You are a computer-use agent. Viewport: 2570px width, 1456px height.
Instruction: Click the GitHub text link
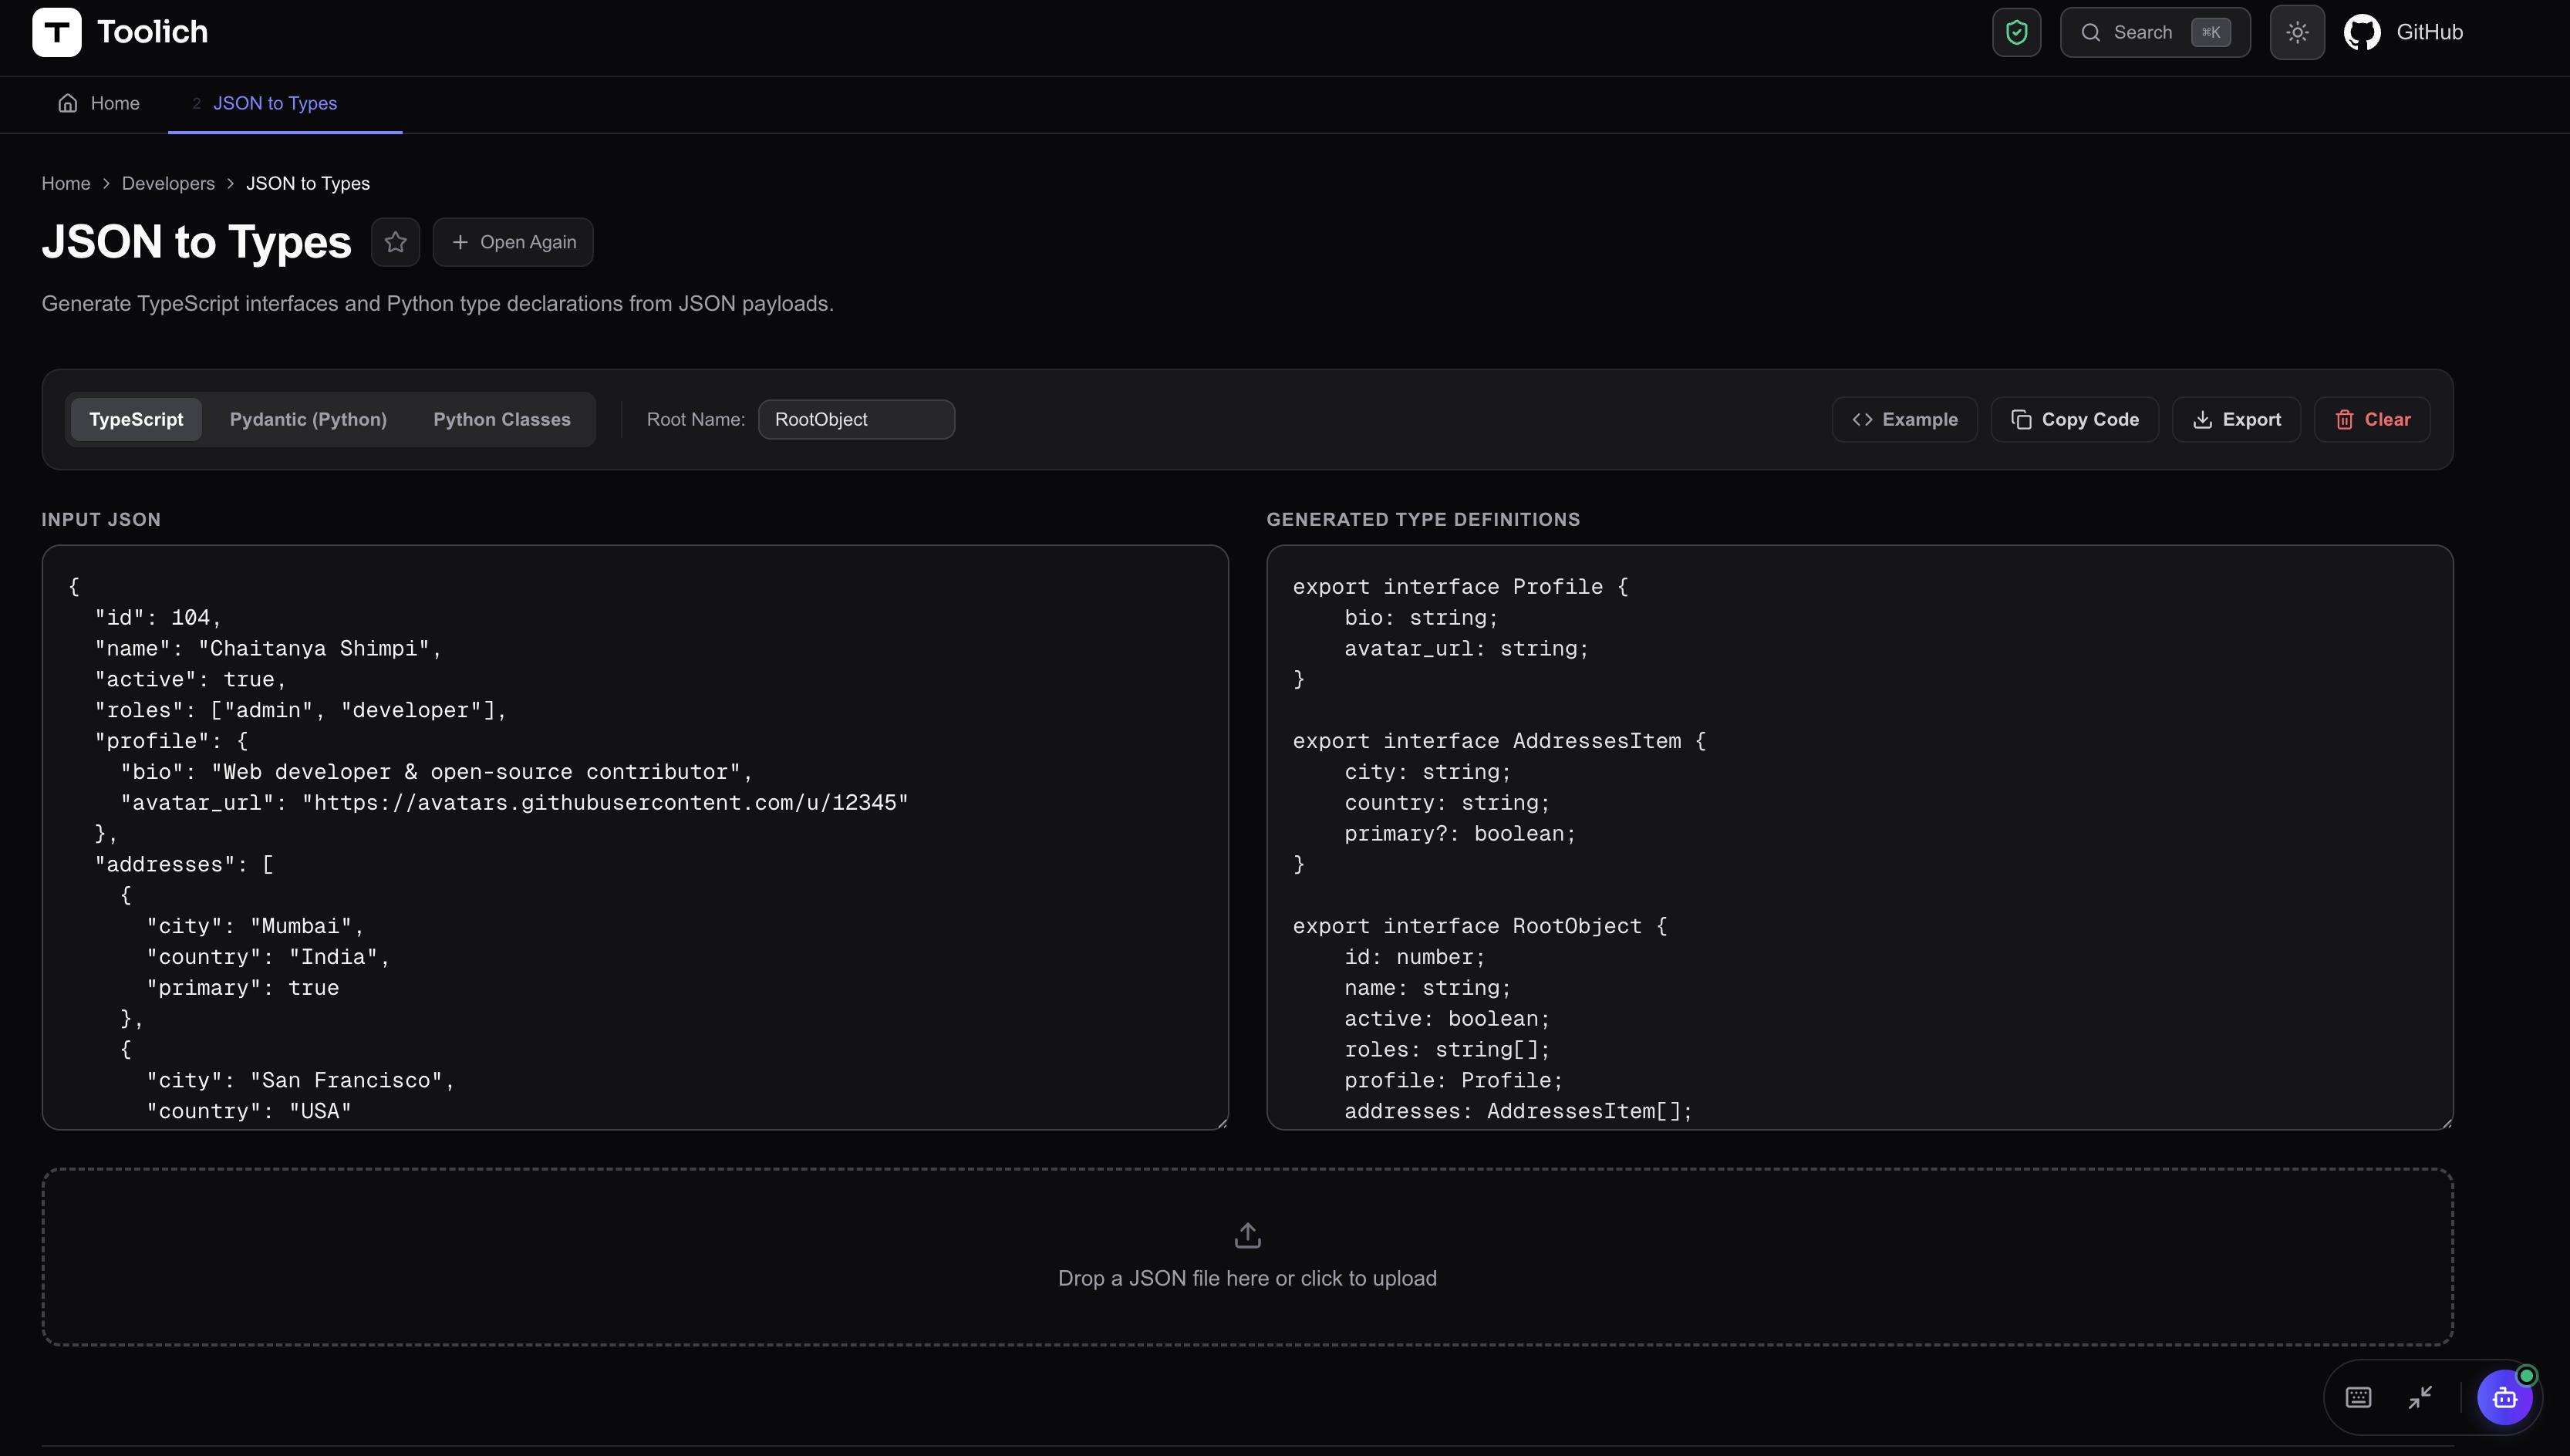point(2429,32)
